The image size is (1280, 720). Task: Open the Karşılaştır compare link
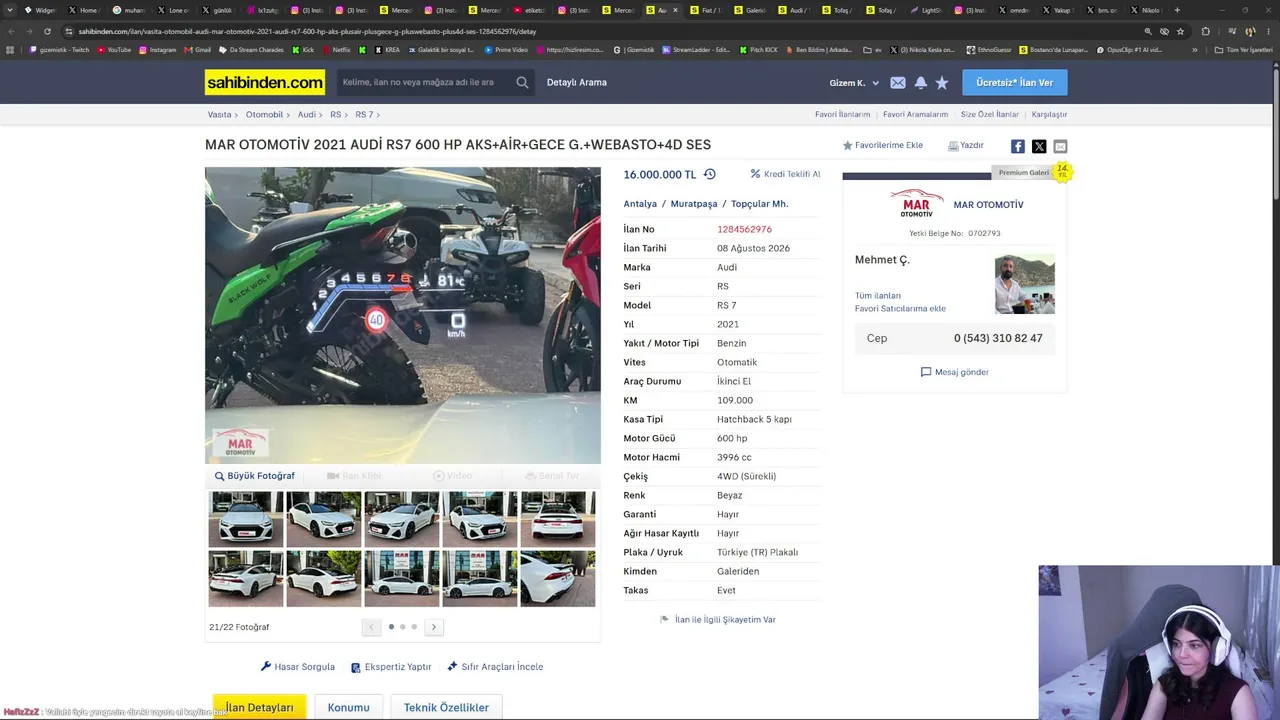1049,115
